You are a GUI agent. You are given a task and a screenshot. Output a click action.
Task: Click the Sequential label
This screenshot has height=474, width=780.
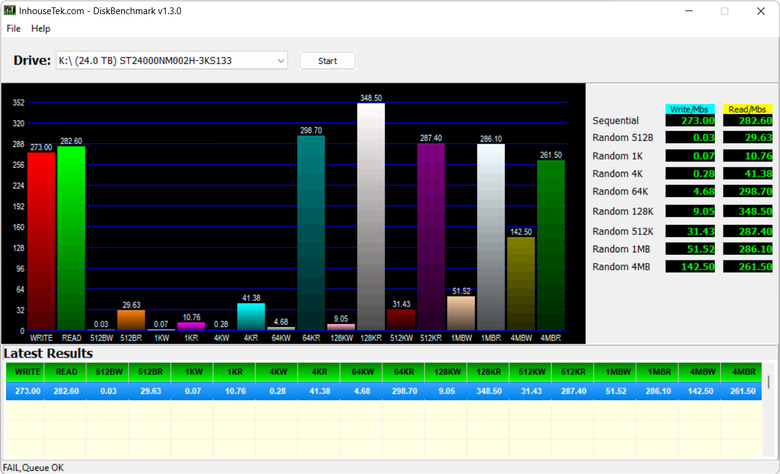(x=615, y=120)
